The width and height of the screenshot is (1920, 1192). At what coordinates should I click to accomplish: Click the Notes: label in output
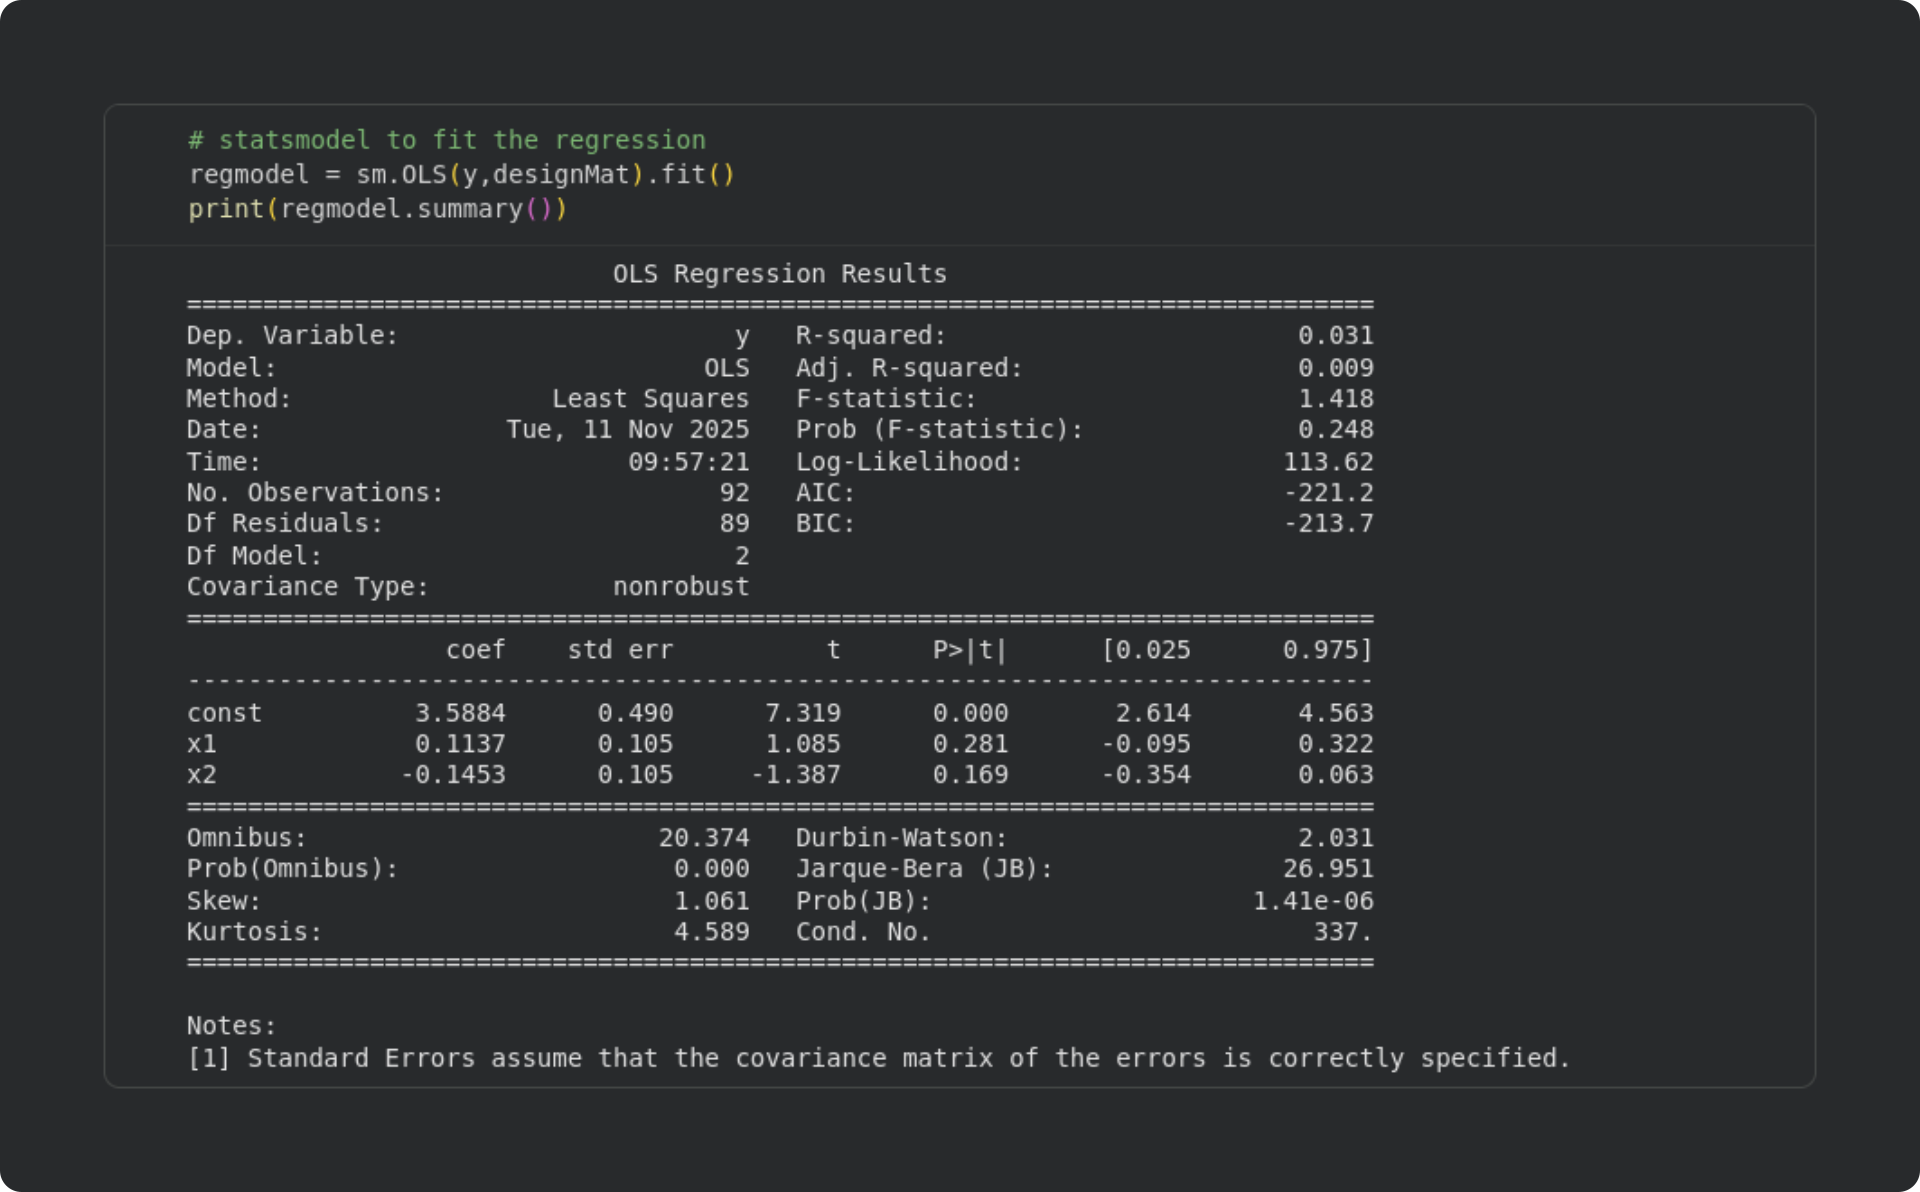point(231,1026)
